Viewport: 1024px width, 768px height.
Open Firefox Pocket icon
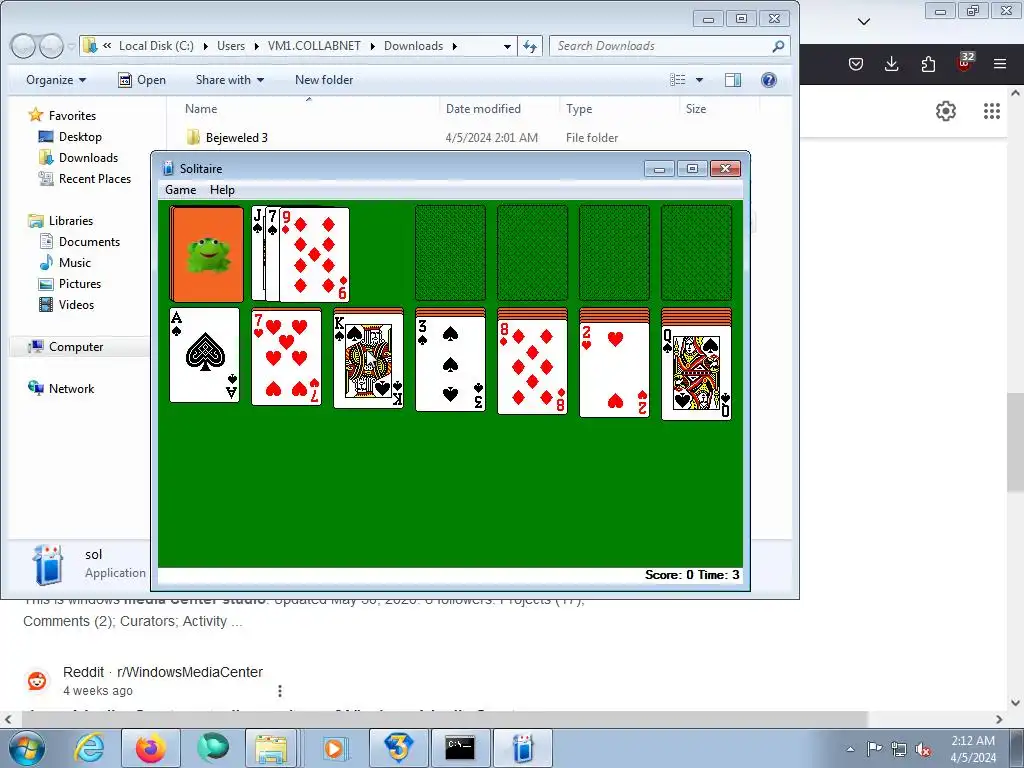[x=856, y=64]
